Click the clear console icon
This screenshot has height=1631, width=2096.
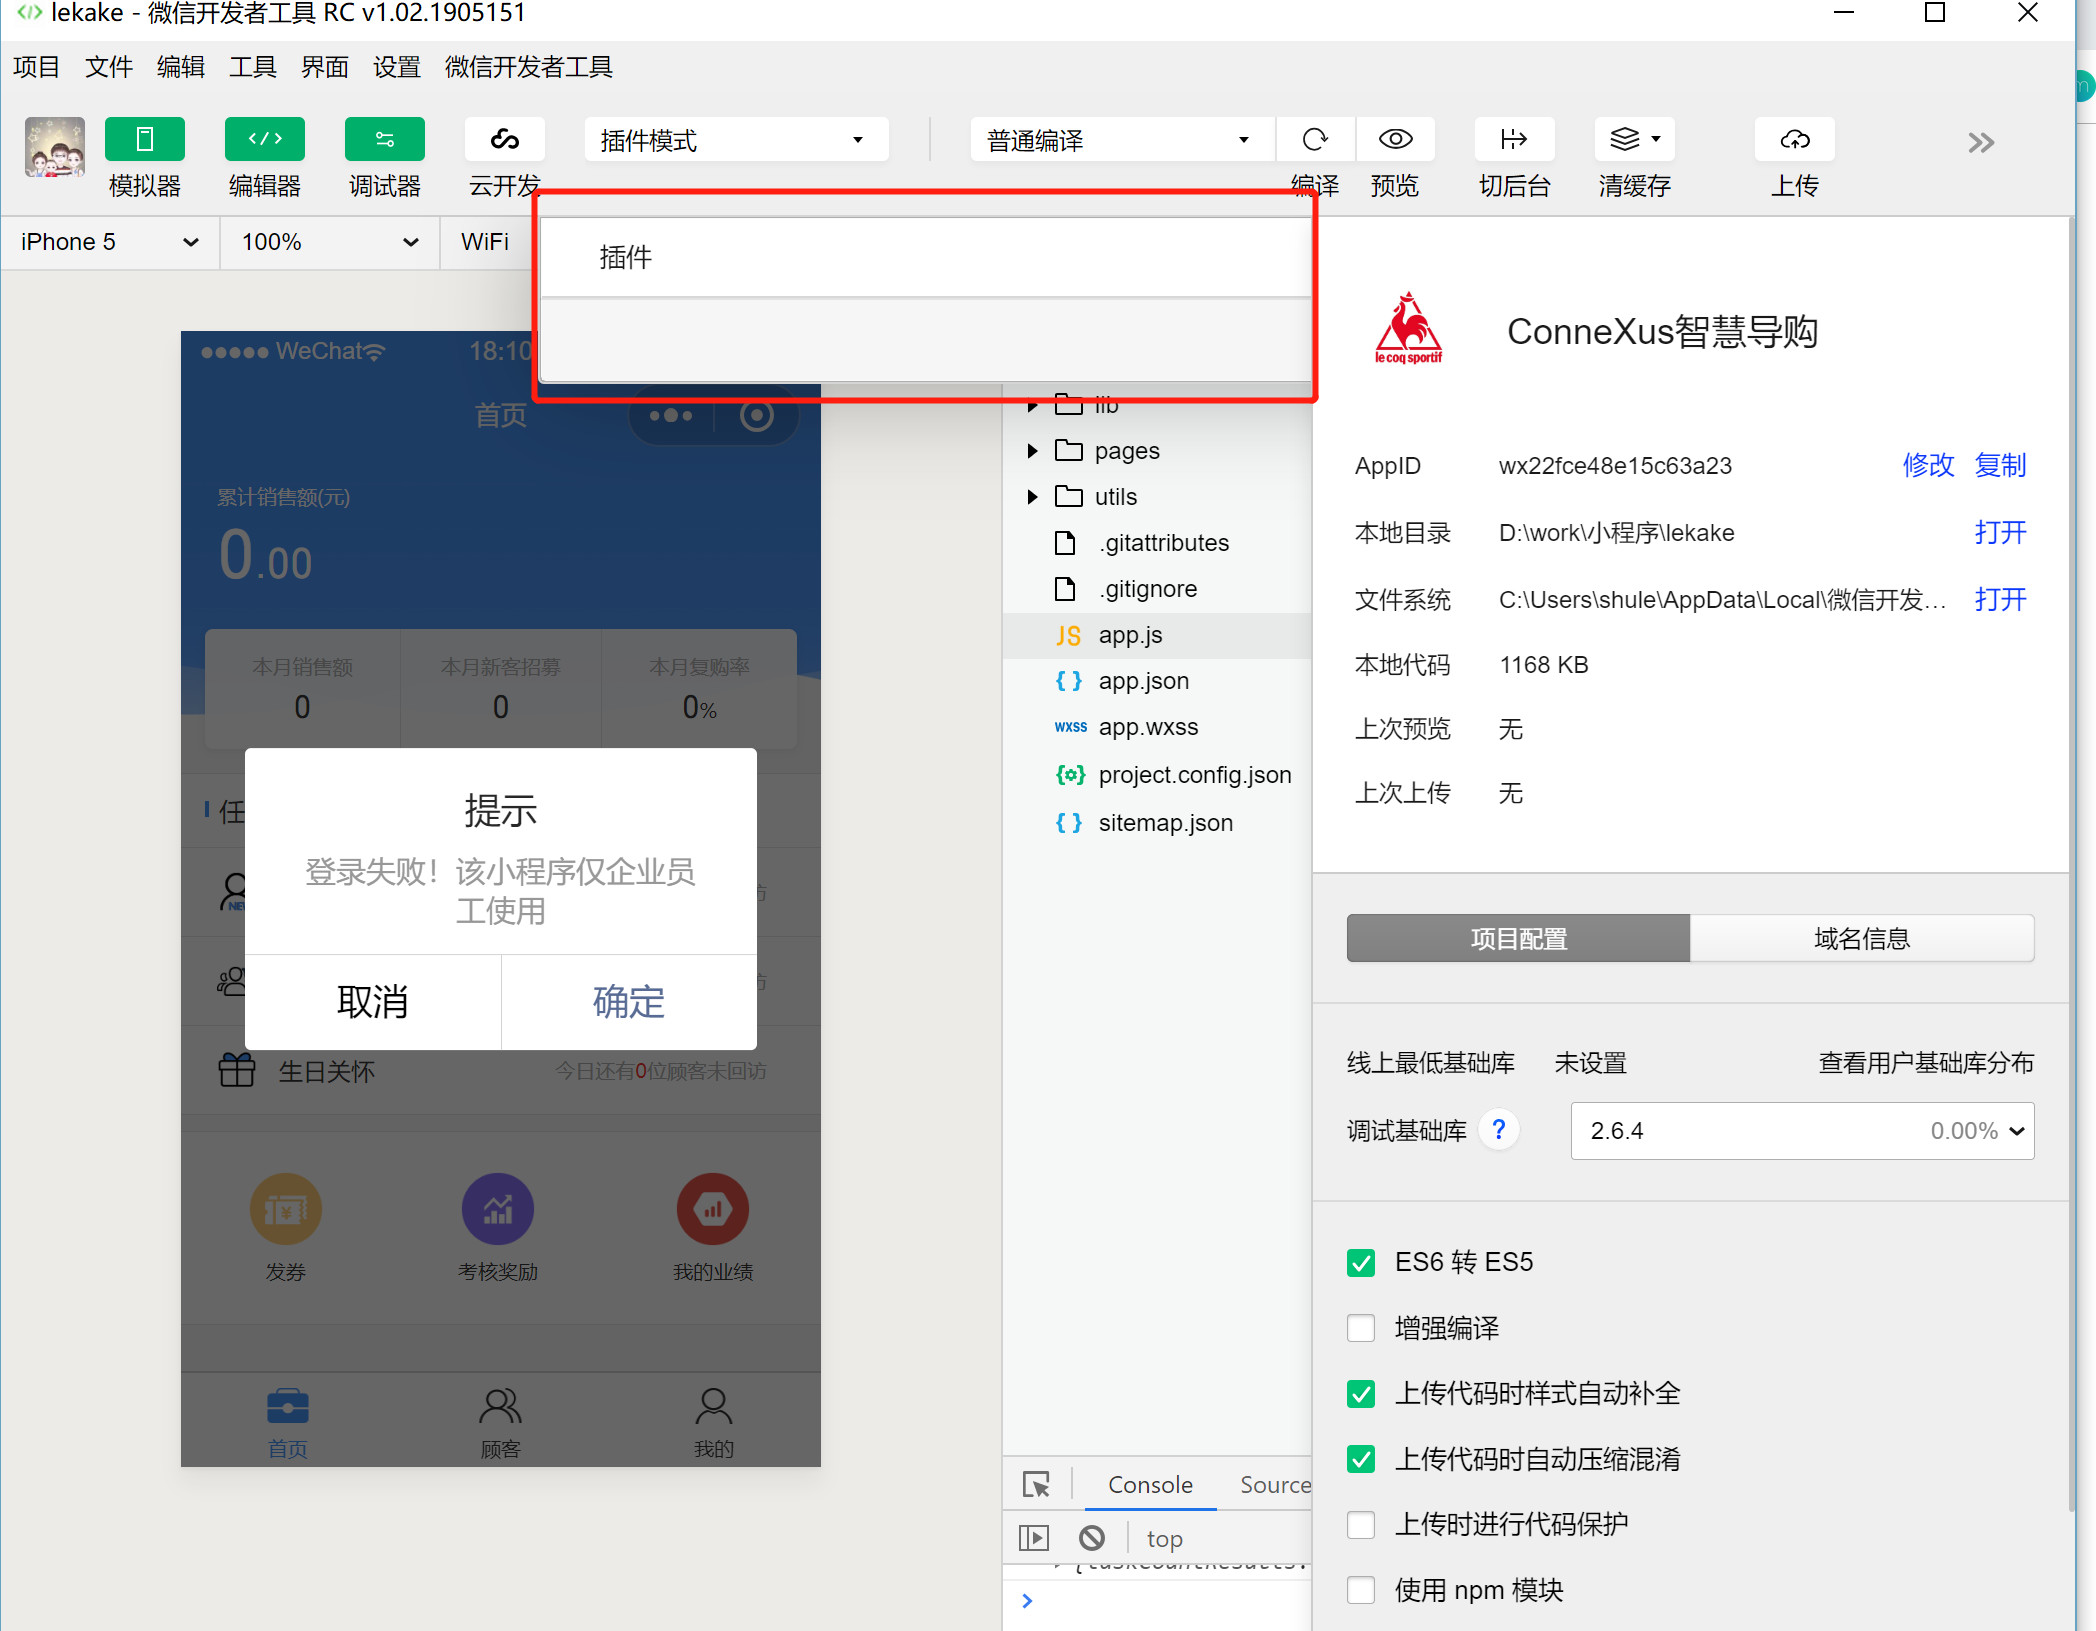point(1092,1537)
